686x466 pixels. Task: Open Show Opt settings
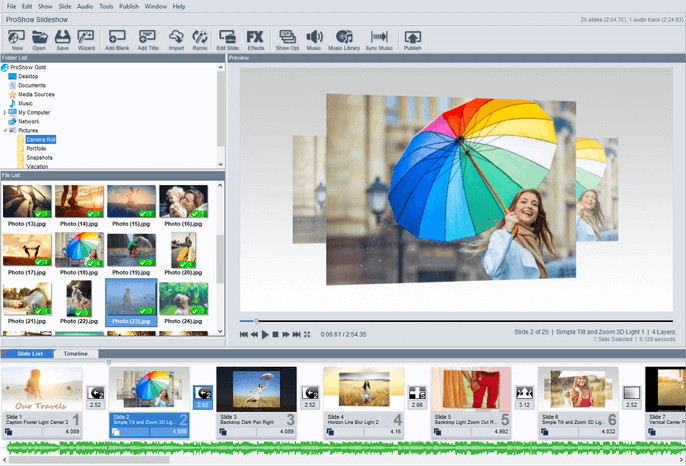coord(287,40)
